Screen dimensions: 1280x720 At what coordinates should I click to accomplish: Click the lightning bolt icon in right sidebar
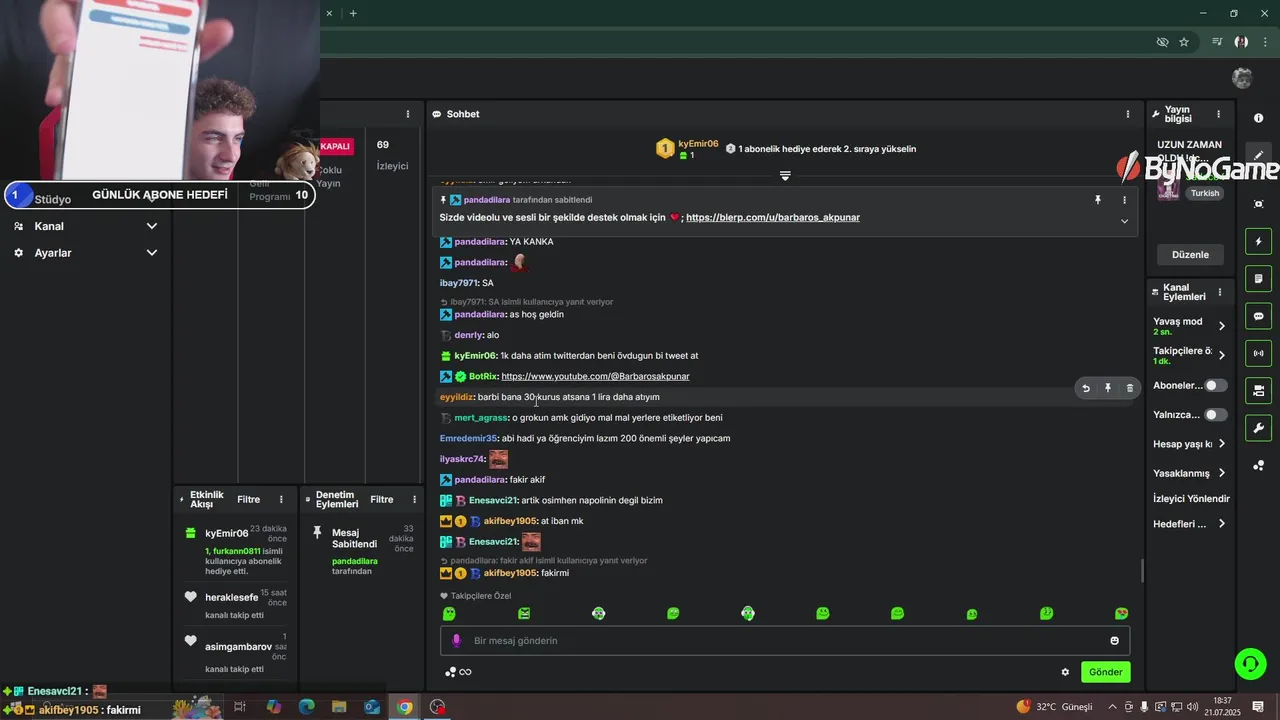(1258, 241)
